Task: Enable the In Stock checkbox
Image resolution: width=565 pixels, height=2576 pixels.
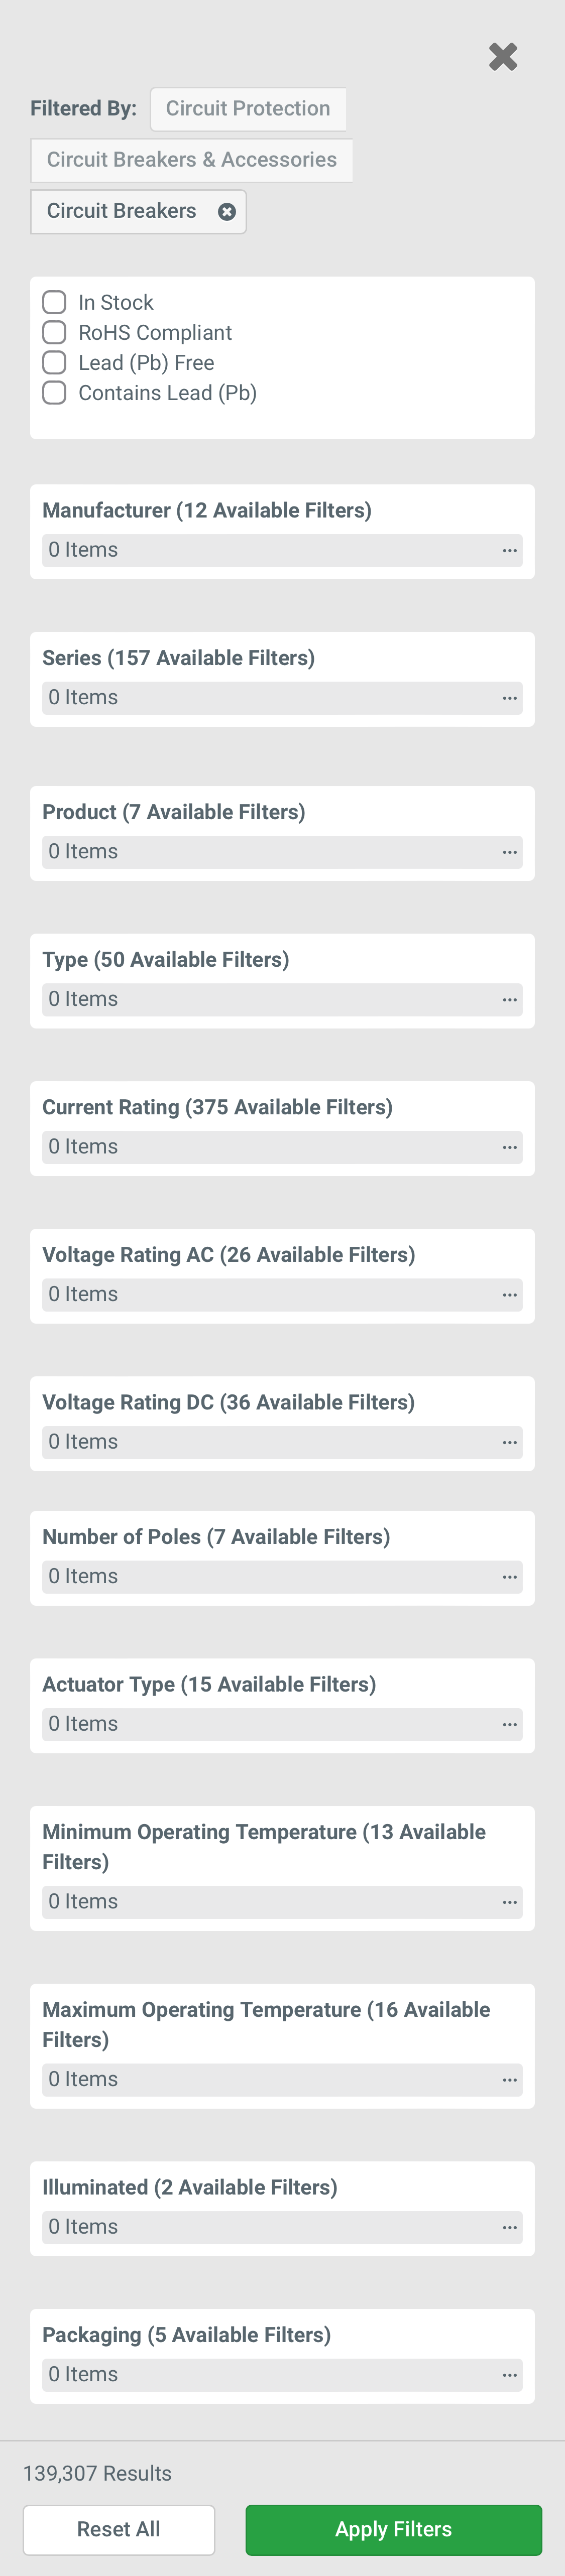Action: pos(54,301)
